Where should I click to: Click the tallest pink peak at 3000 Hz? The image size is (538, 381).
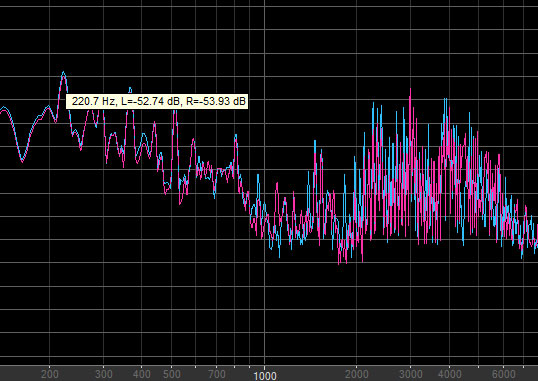pyautogui.click(x=410, y=90)
